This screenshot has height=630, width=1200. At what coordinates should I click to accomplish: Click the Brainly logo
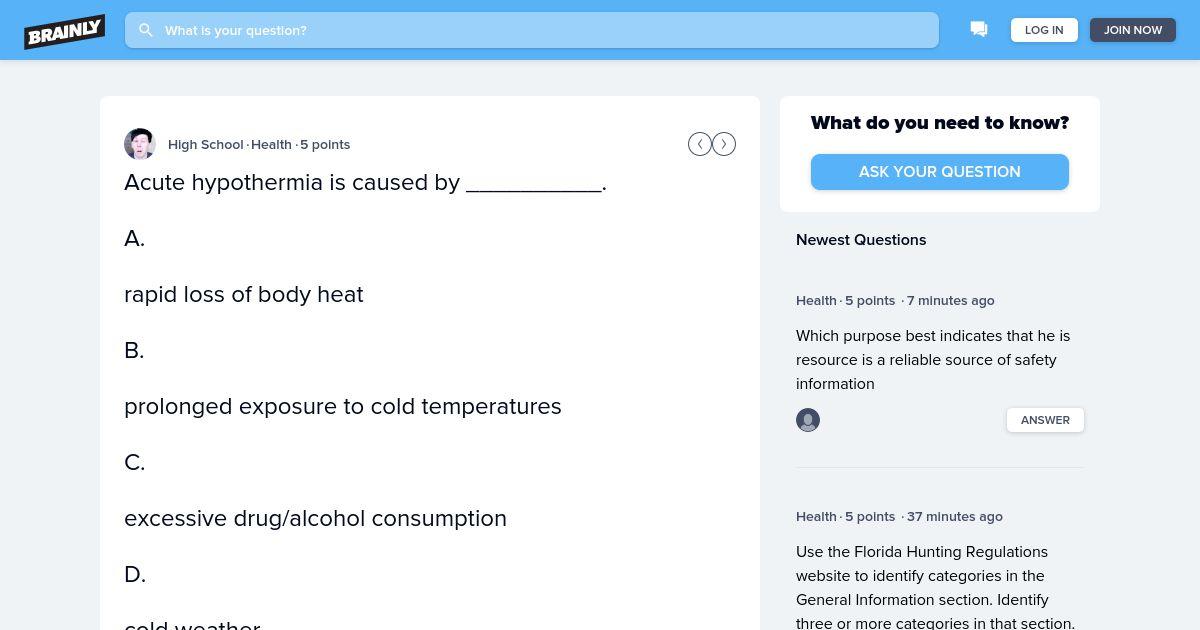(x=65, y=31)
